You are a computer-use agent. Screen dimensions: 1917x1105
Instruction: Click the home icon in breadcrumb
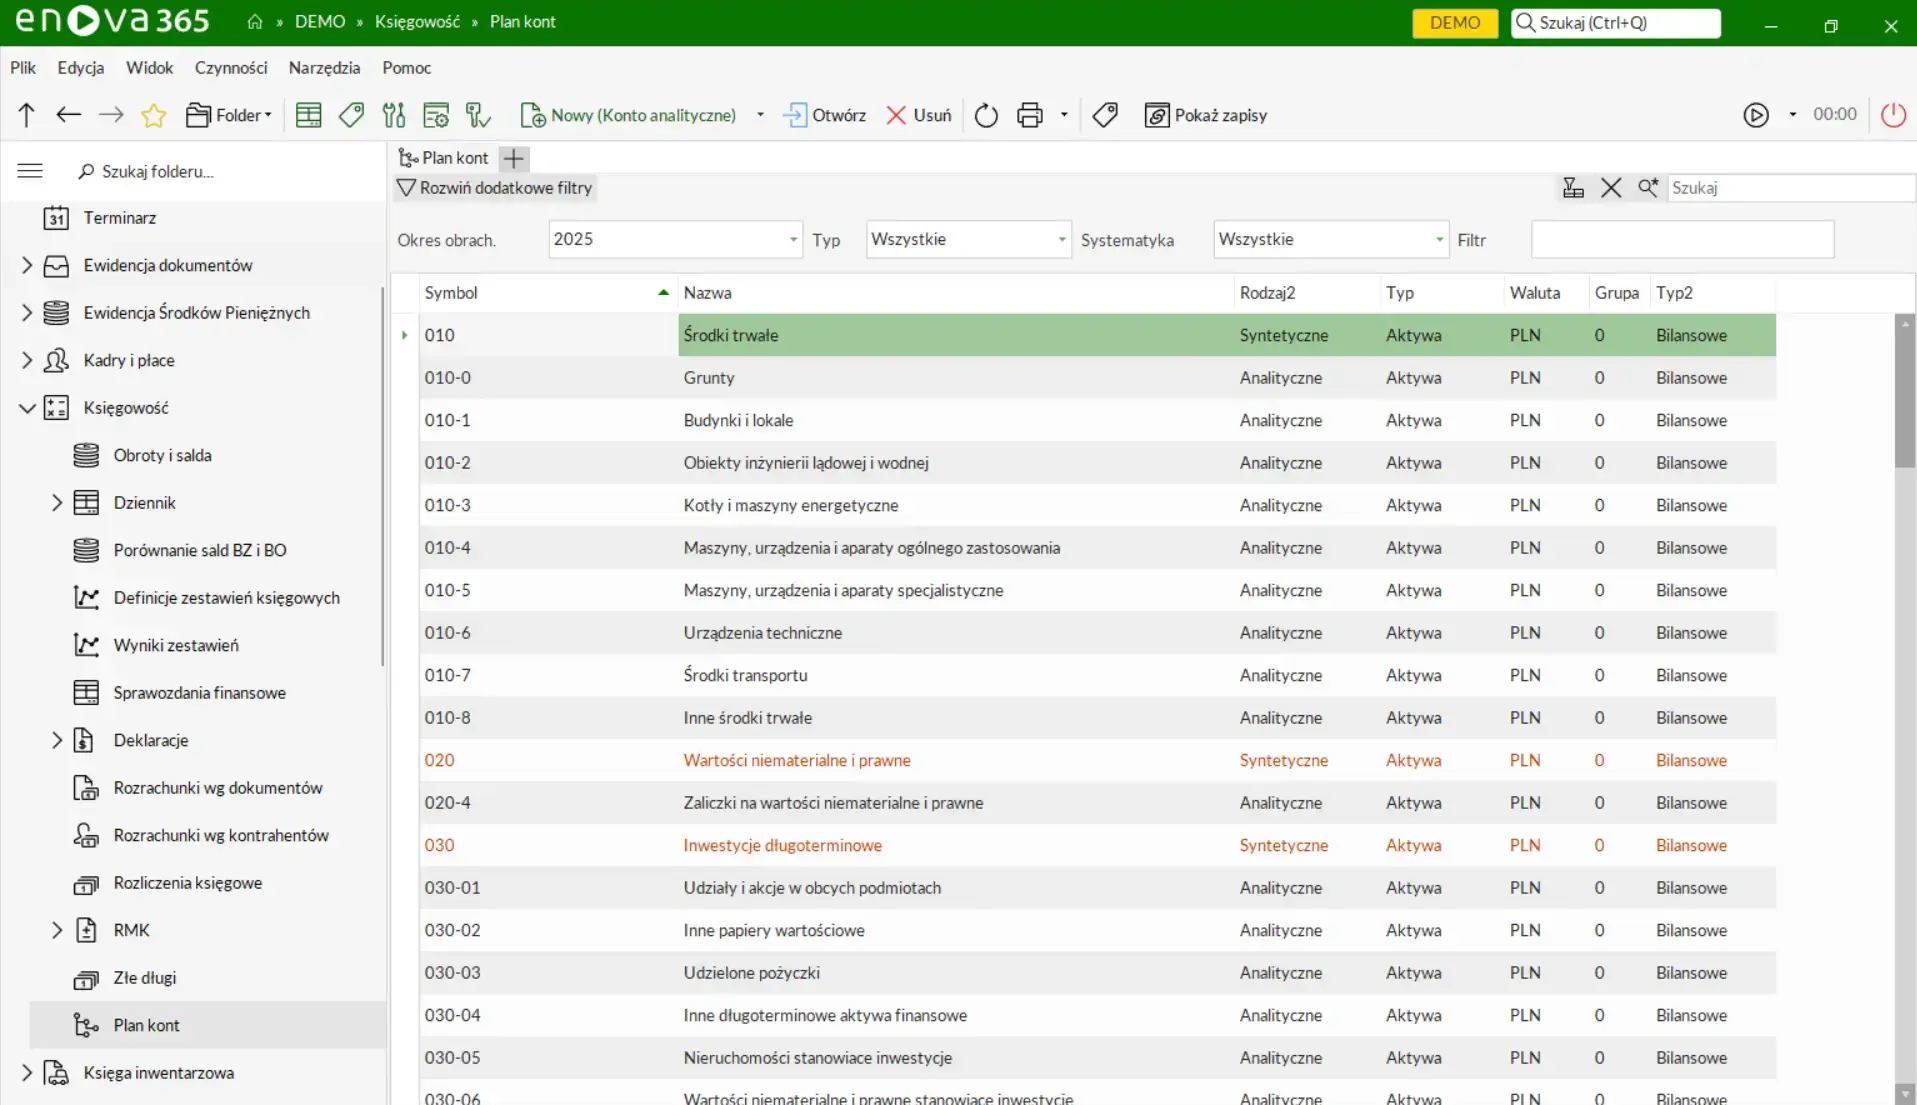tap(255, 22)
